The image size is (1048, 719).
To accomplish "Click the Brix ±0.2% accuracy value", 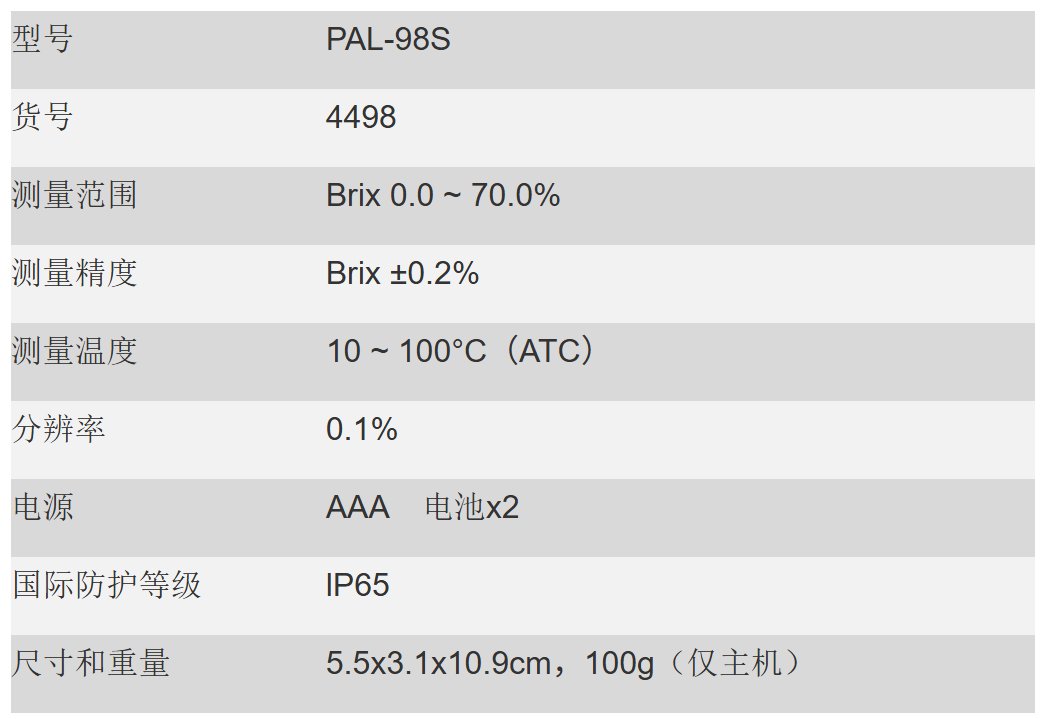I will pos(402,274).
